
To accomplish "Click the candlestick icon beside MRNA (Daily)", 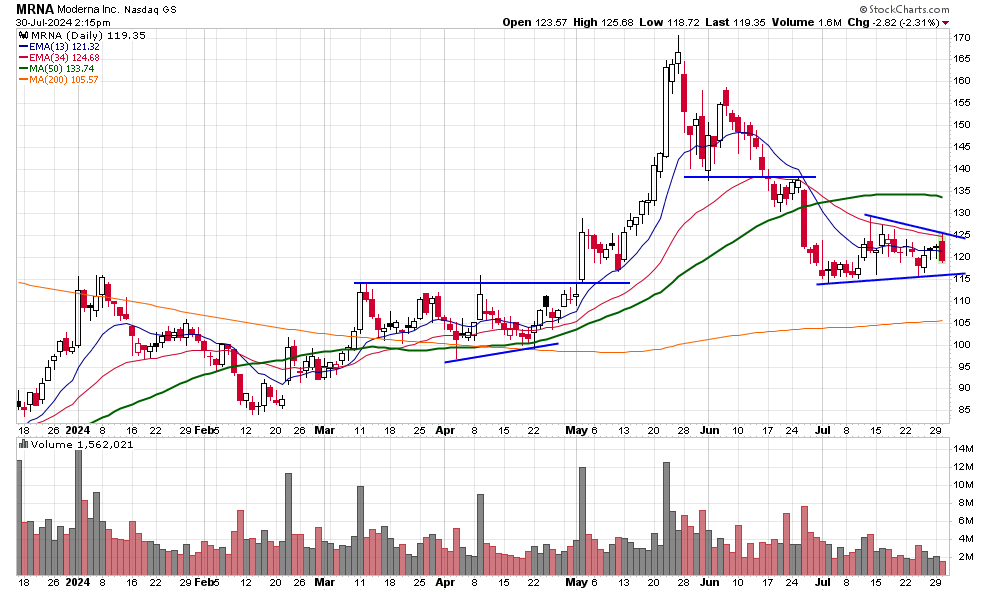I will tap(24, 35).
